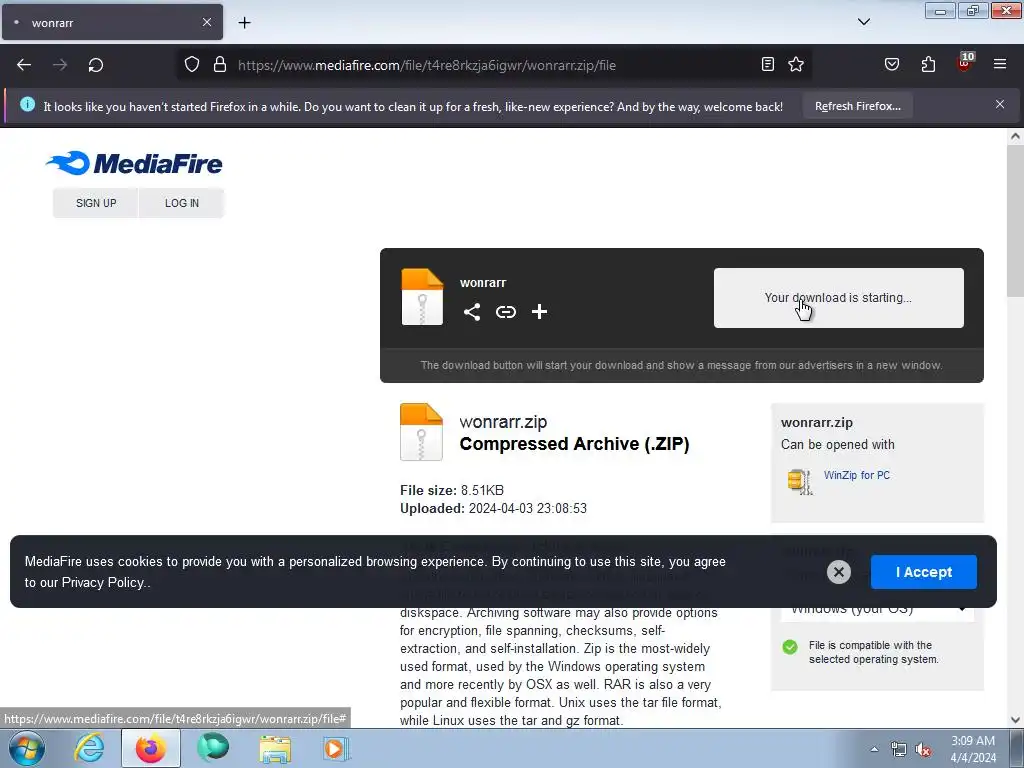
Task: Reload the page with the refresh icon
Action: (96, 65)
